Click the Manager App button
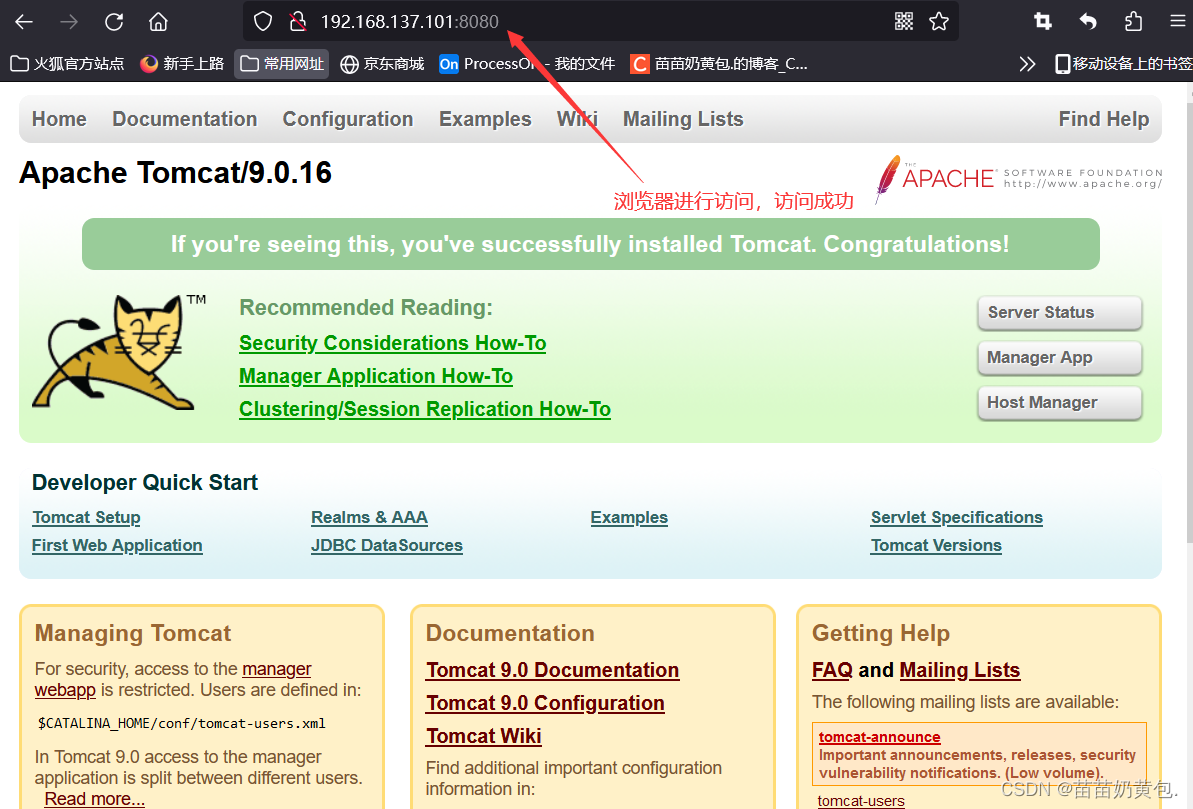The image size is (1193, 809). [1059, 358]
